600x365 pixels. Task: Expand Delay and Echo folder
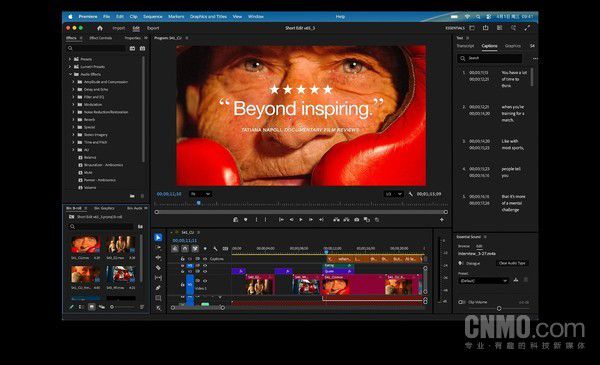[x=73, y=90]
